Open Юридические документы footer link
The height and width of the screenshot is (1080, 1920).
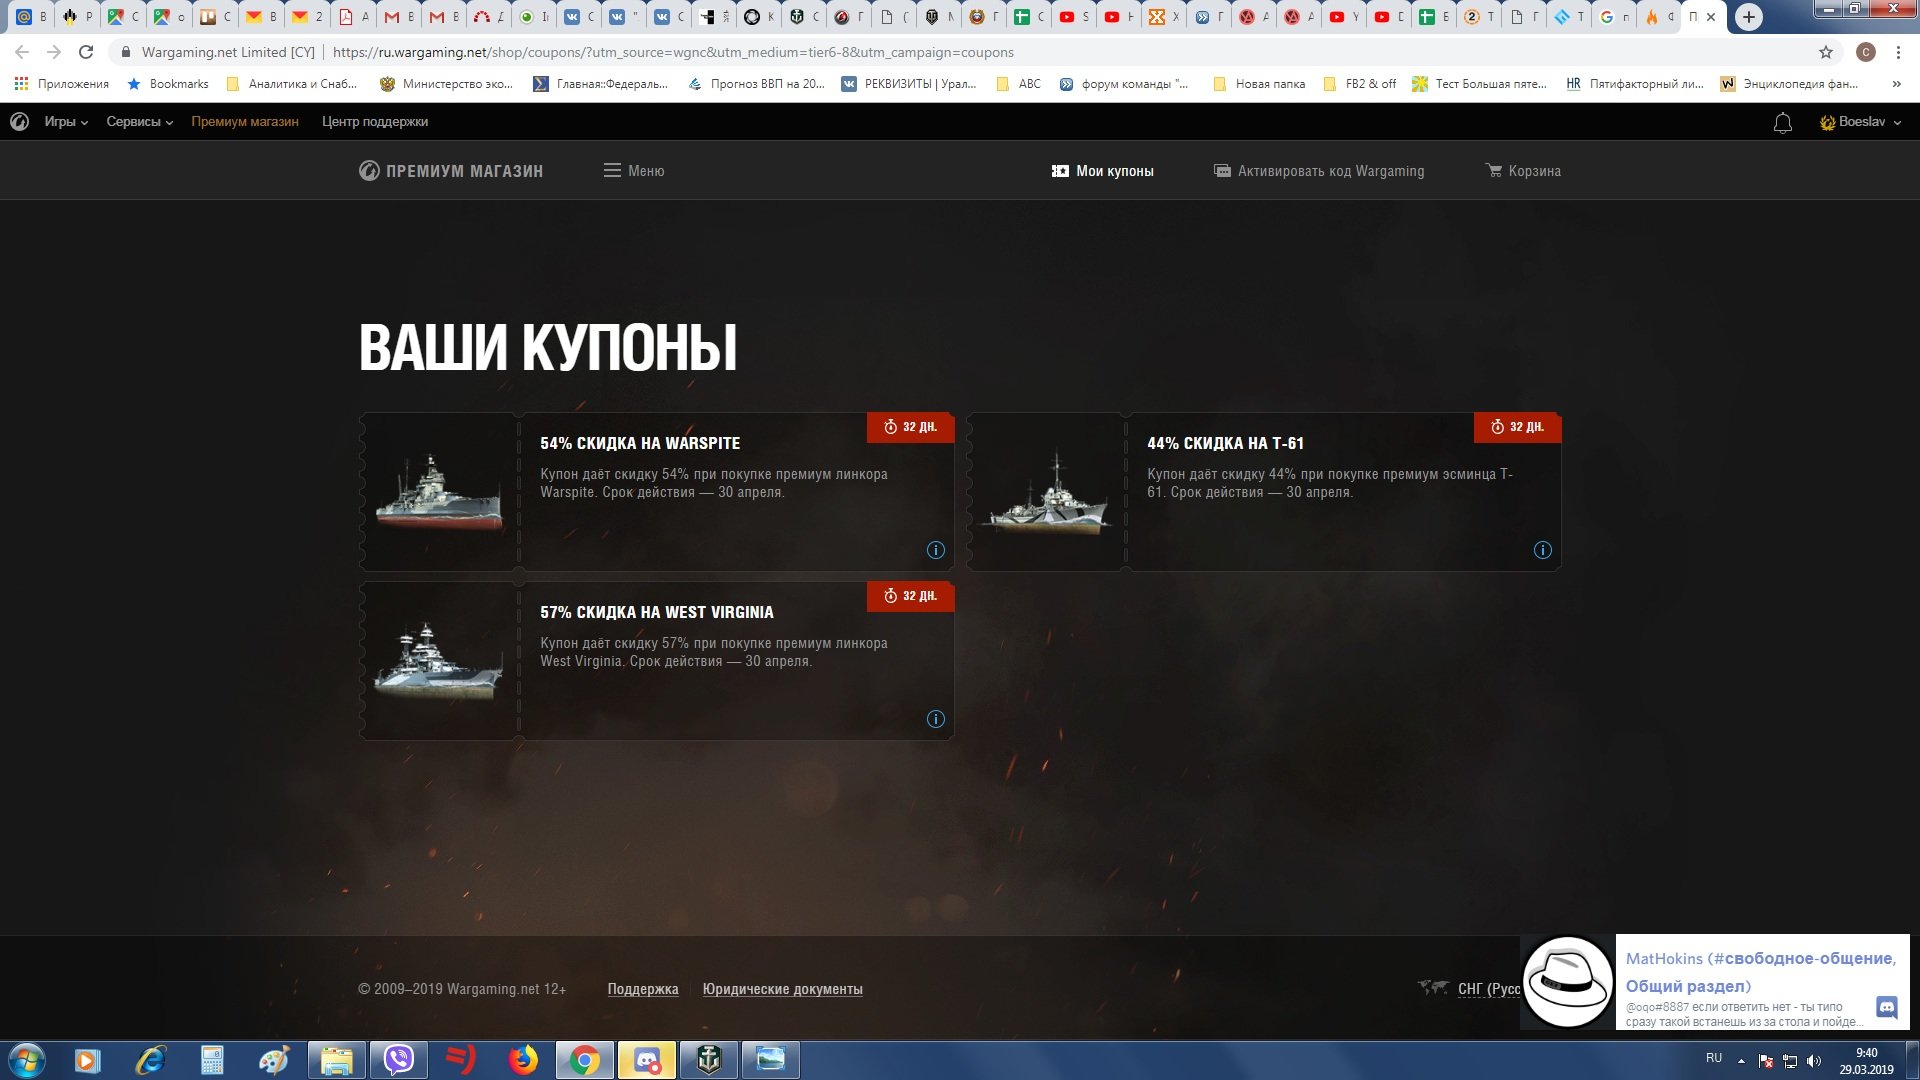point(783,989)
